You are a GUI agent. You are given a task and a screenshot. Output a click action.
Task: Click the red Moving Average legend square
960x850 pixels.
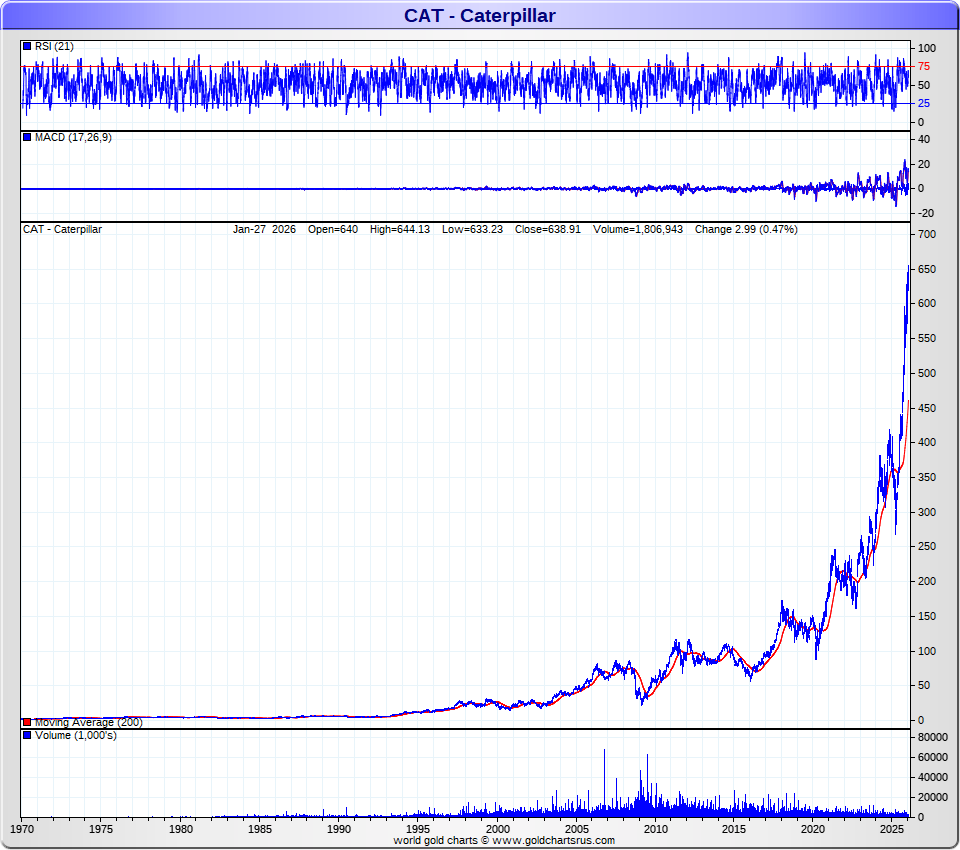pyautogui.click(x=27, y=722)
